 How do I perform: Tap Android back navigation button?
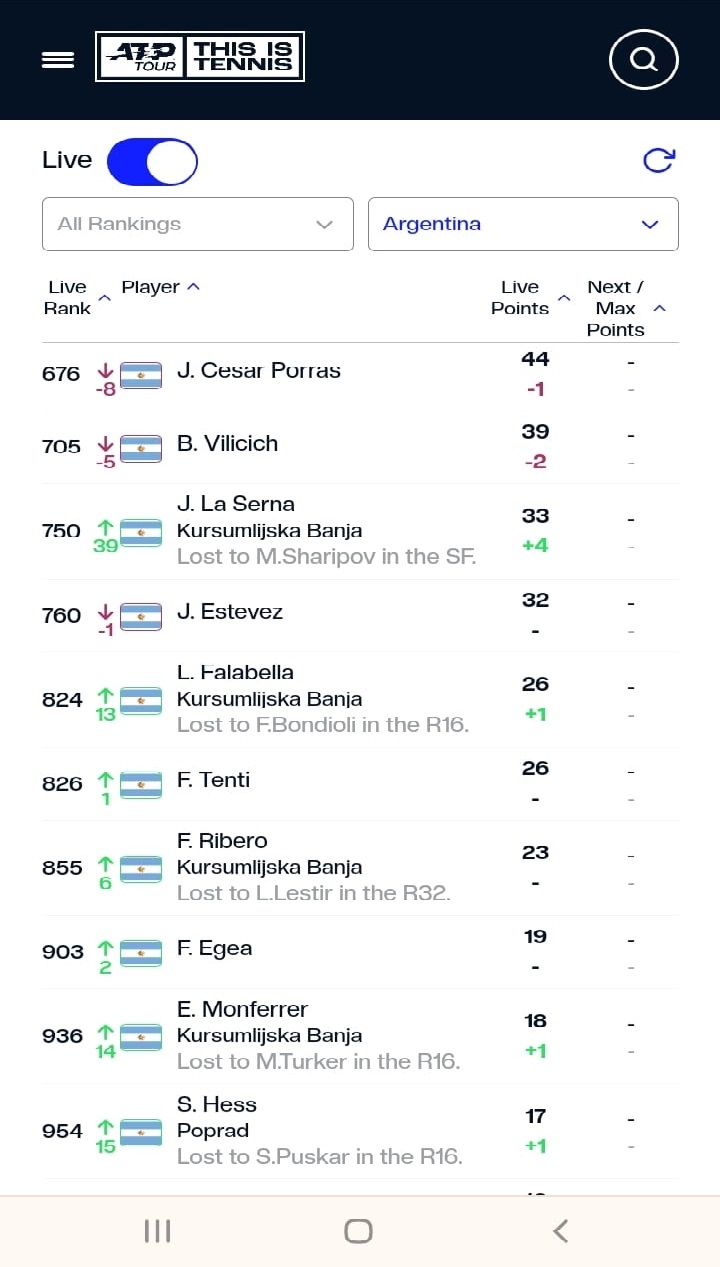[x=561, y=1231]
